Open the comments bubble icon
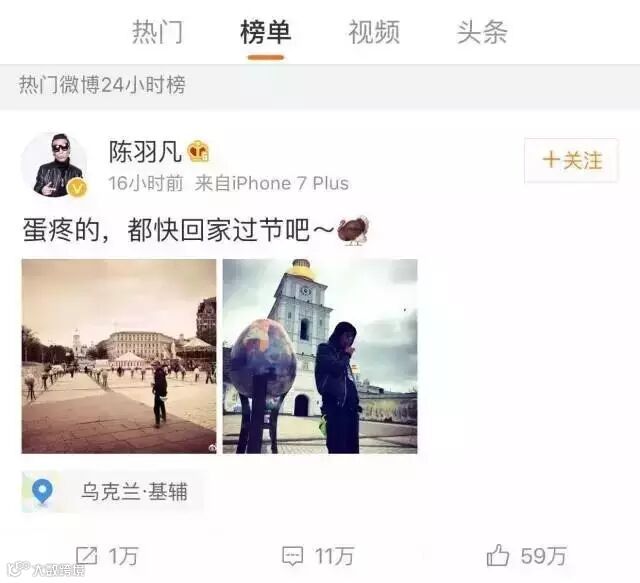The width and height of the screenshot is (640, 583). pos(292,556)
